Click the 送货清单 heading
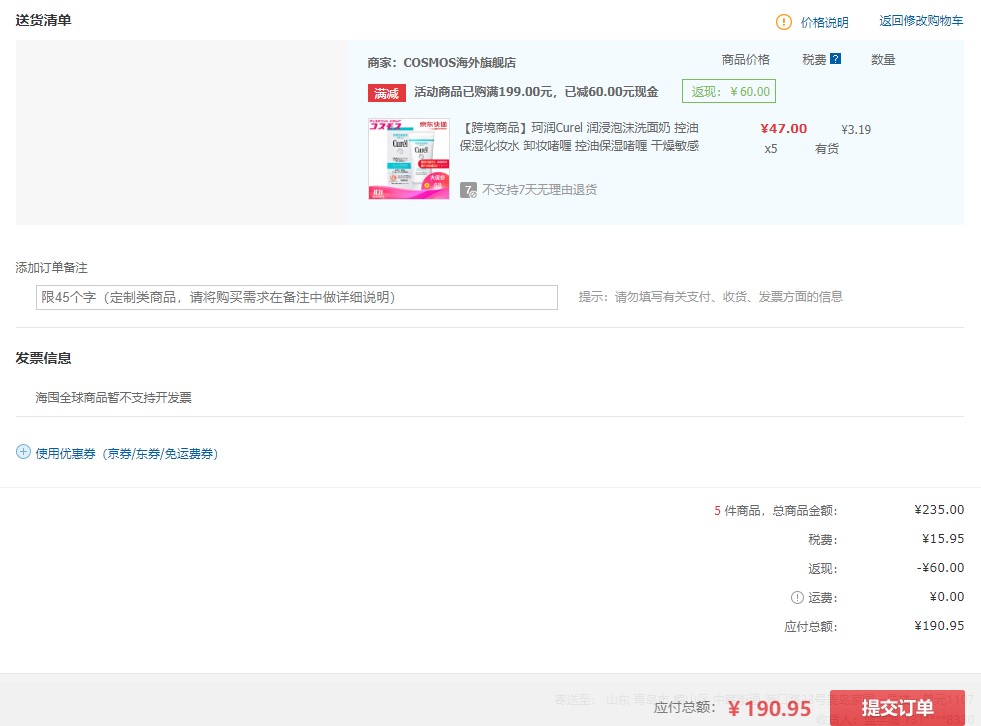 (43, 20)
